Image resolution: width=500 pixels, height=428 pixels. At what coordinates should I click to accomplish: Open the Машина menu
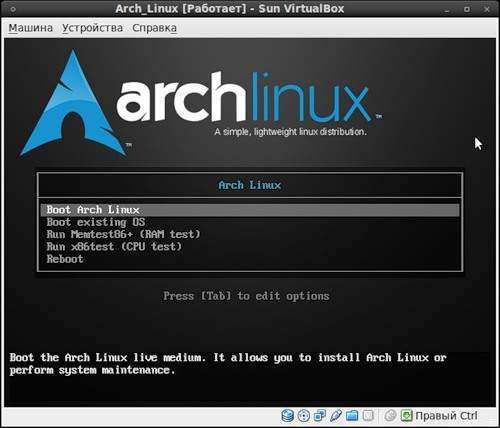click(x=31, y=28)
